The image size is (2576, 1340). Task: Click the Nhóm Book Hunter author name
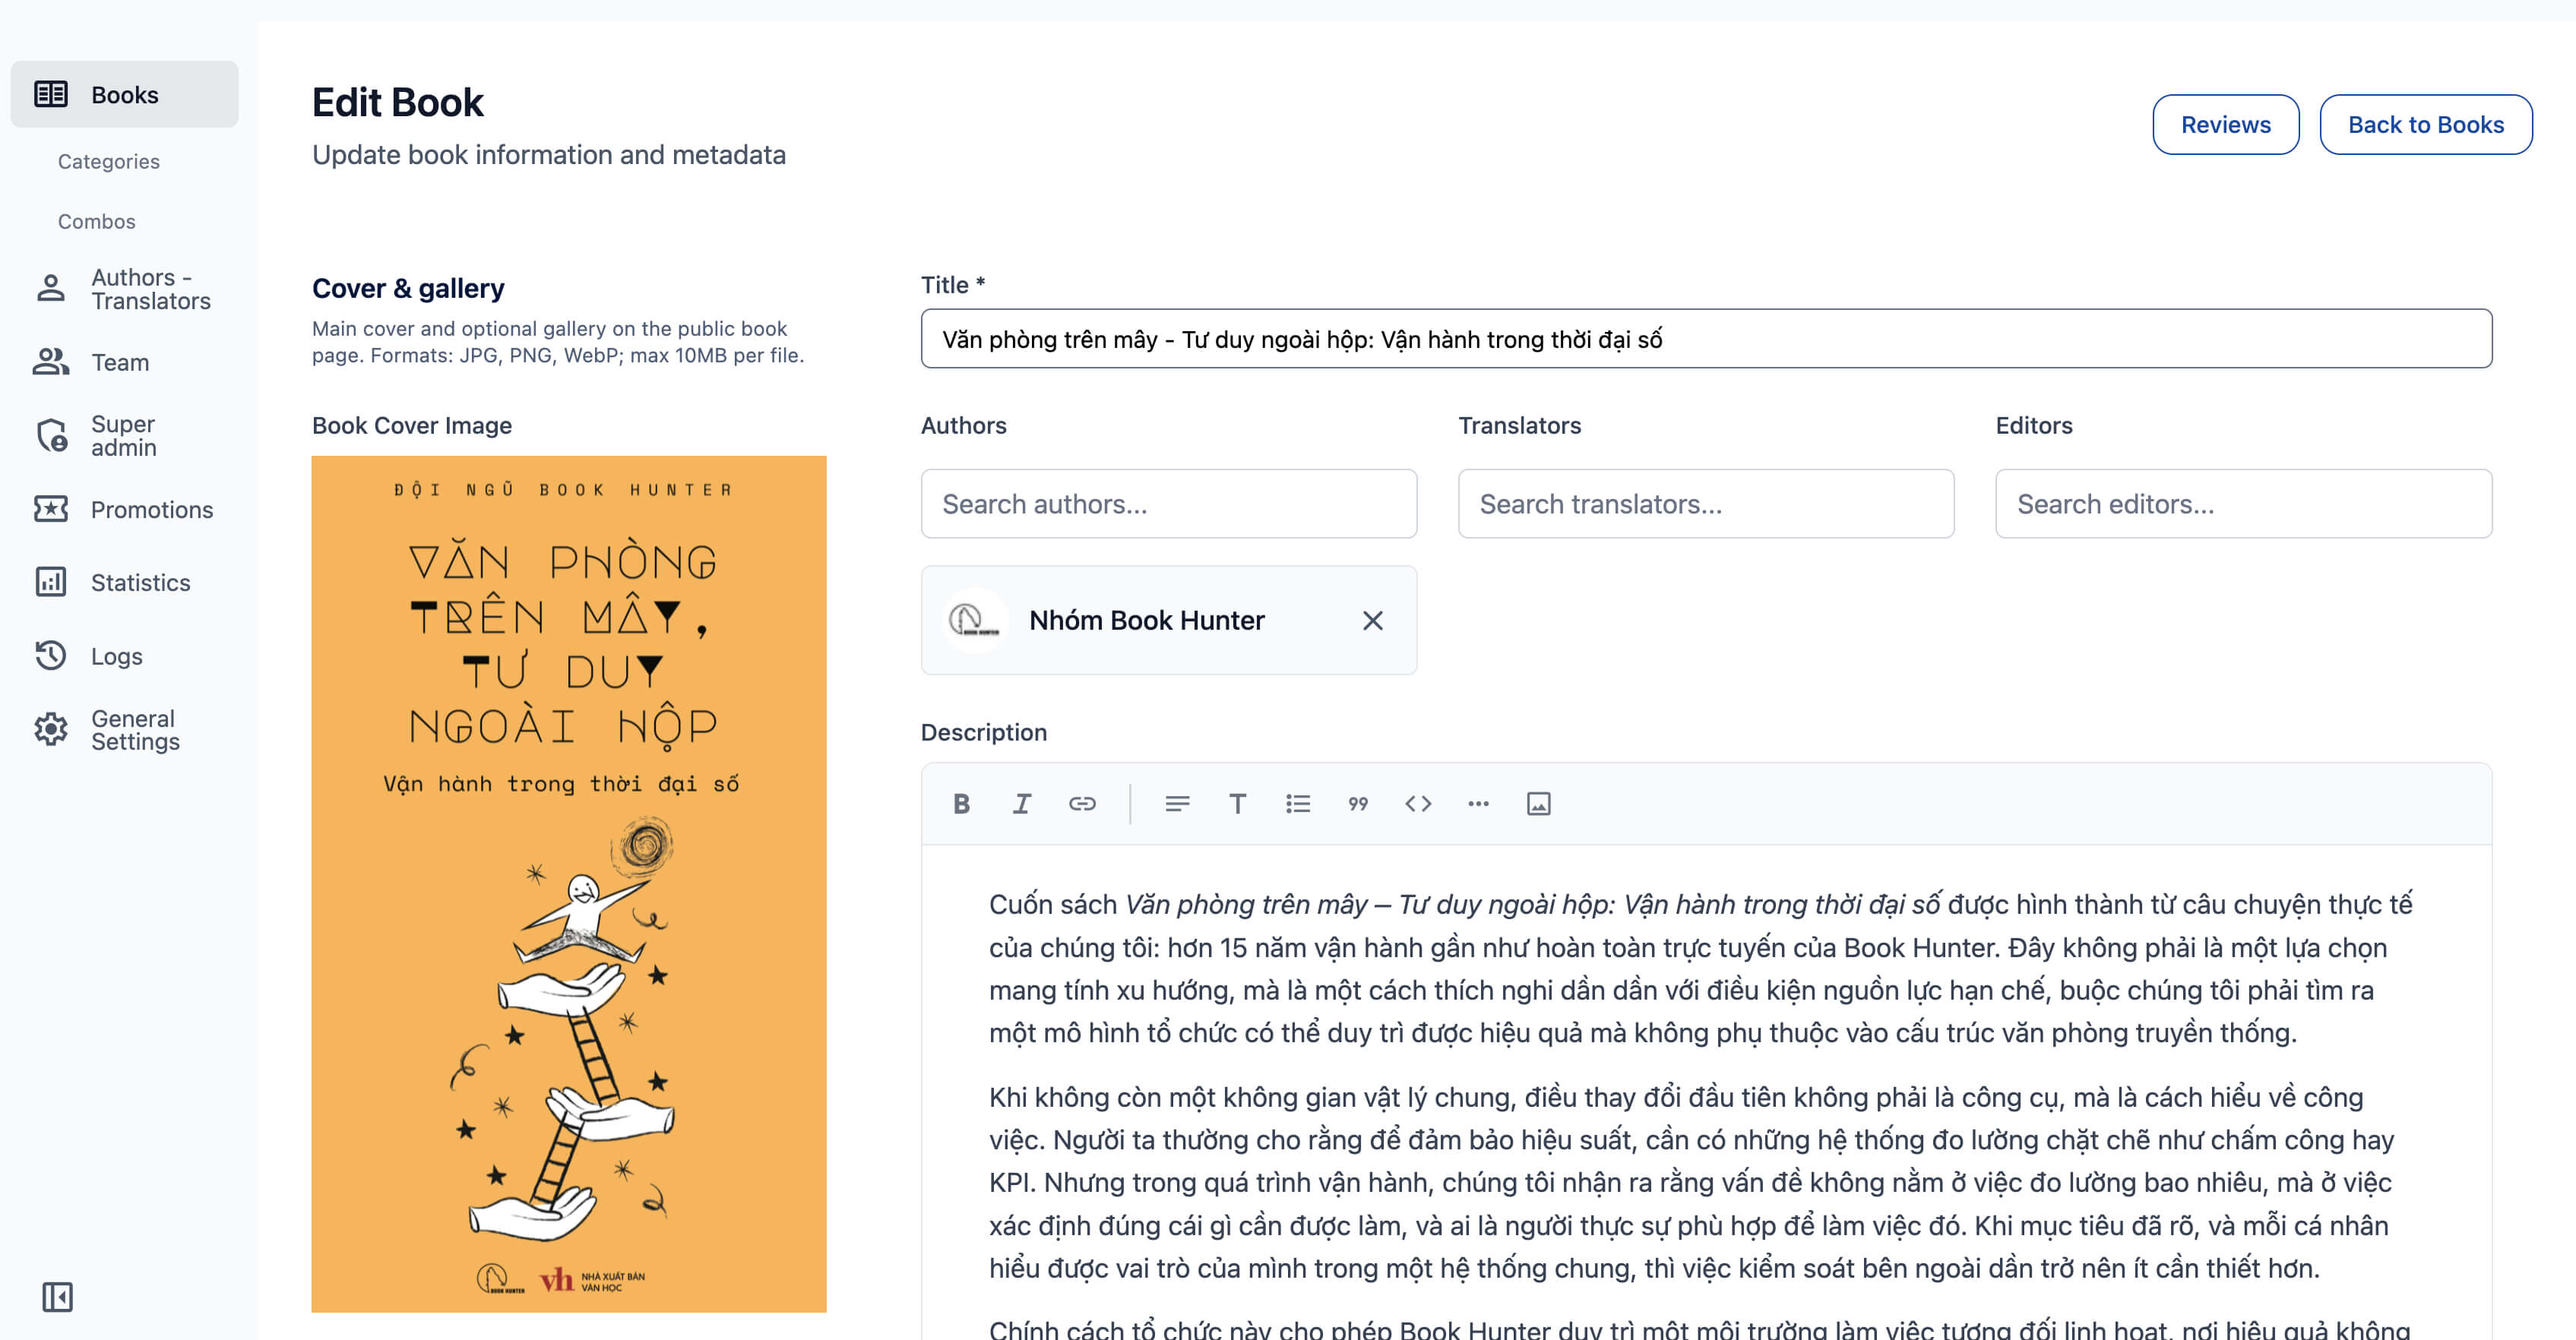pos(1146,621)
